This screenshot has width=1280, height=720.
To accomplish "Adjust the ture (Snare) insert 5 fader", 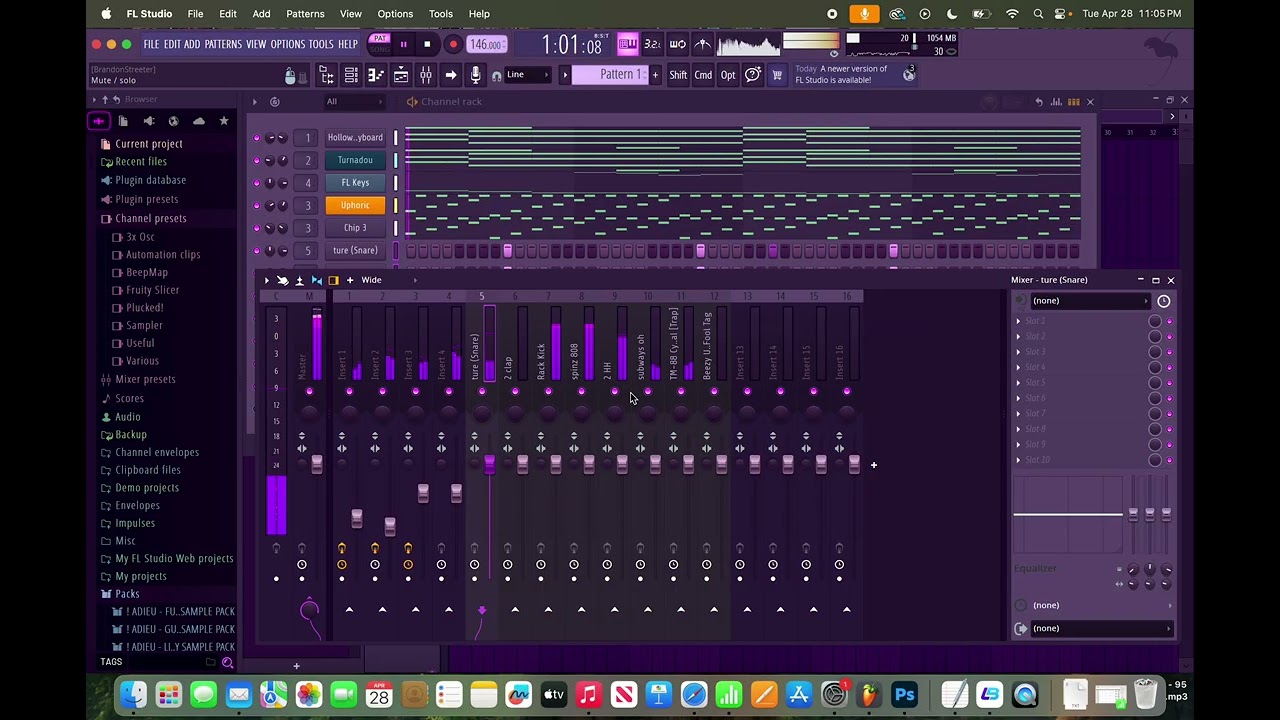I will tap(489, 464).
